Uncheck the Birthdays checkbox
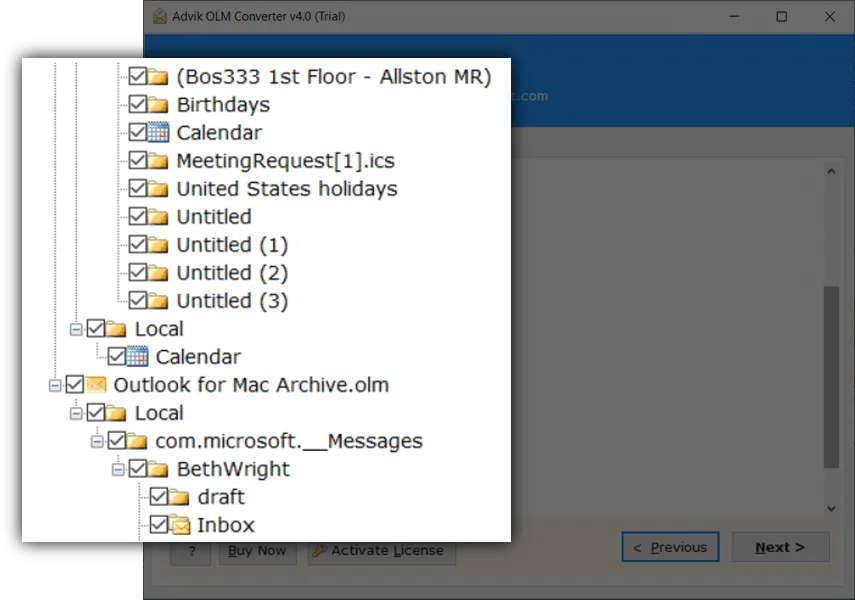Screen dimensions: 855x600 [137, 104]
